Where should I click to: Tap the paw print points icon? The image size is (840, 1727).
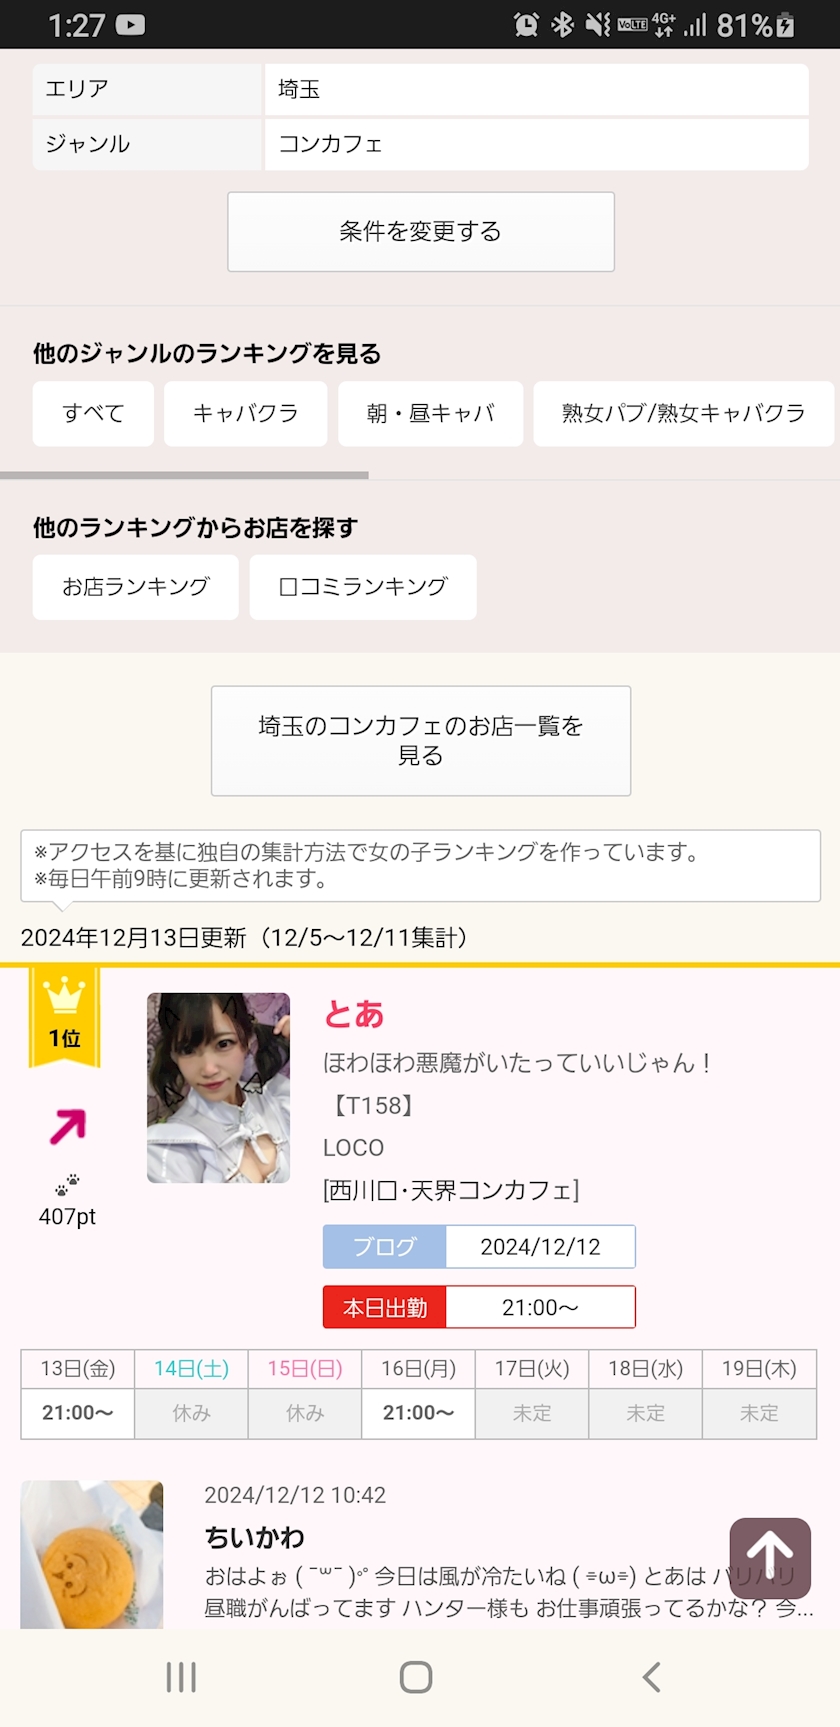(x=67, y=1185)
